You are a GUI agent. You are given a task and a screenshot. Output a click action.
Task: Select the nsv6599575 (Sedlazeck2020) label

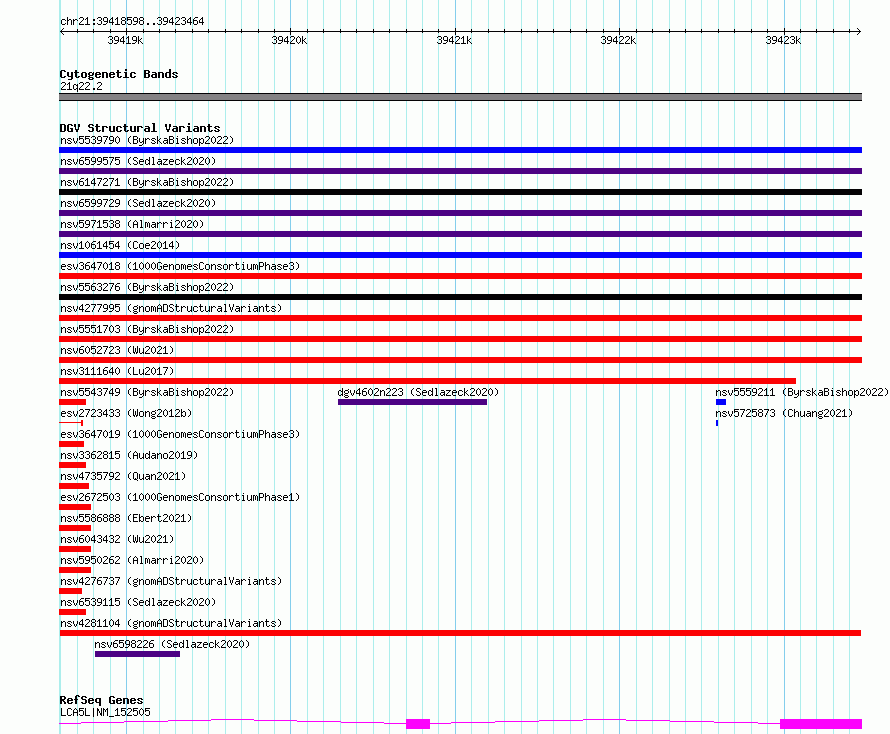click(x=138, y=161)
